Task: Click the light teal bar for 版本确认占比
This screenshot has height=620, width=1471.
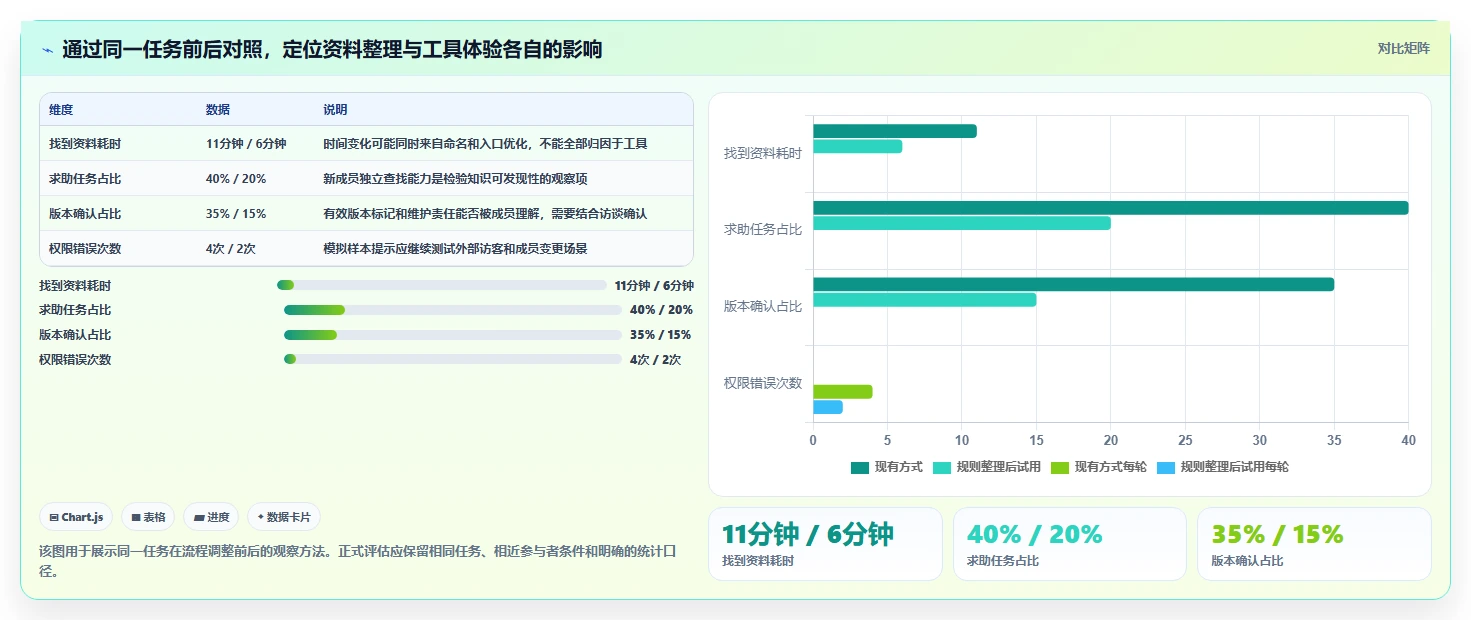Action: pyautogui.click(x=925, y=300)
